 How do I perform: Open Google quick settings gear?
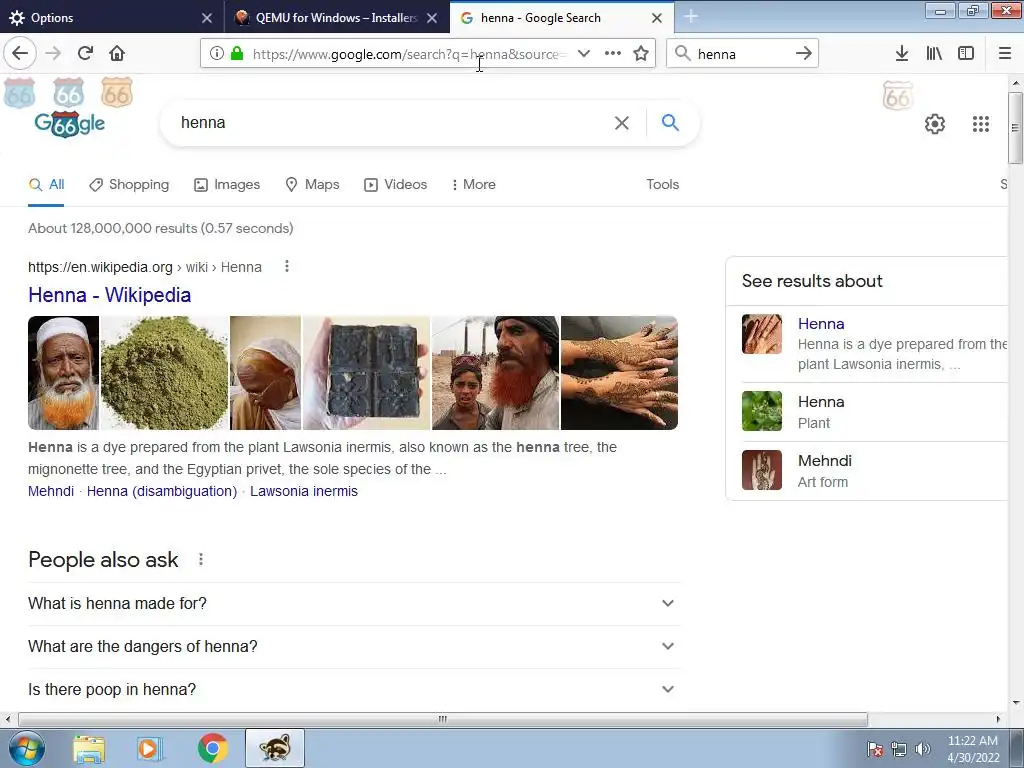[935, 123]
